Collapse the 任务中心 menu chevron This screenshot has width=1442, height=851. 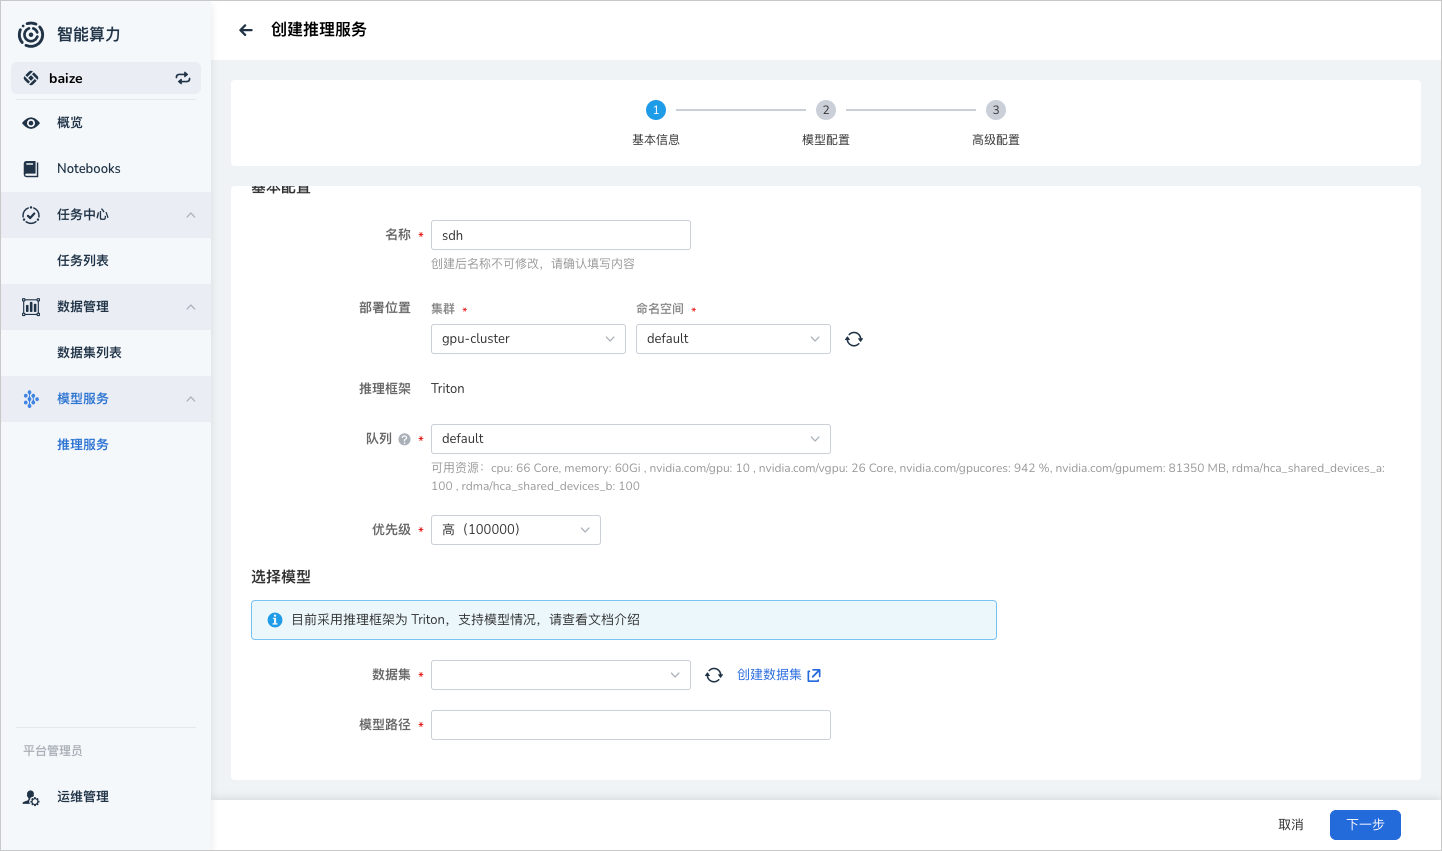point(191,215)
